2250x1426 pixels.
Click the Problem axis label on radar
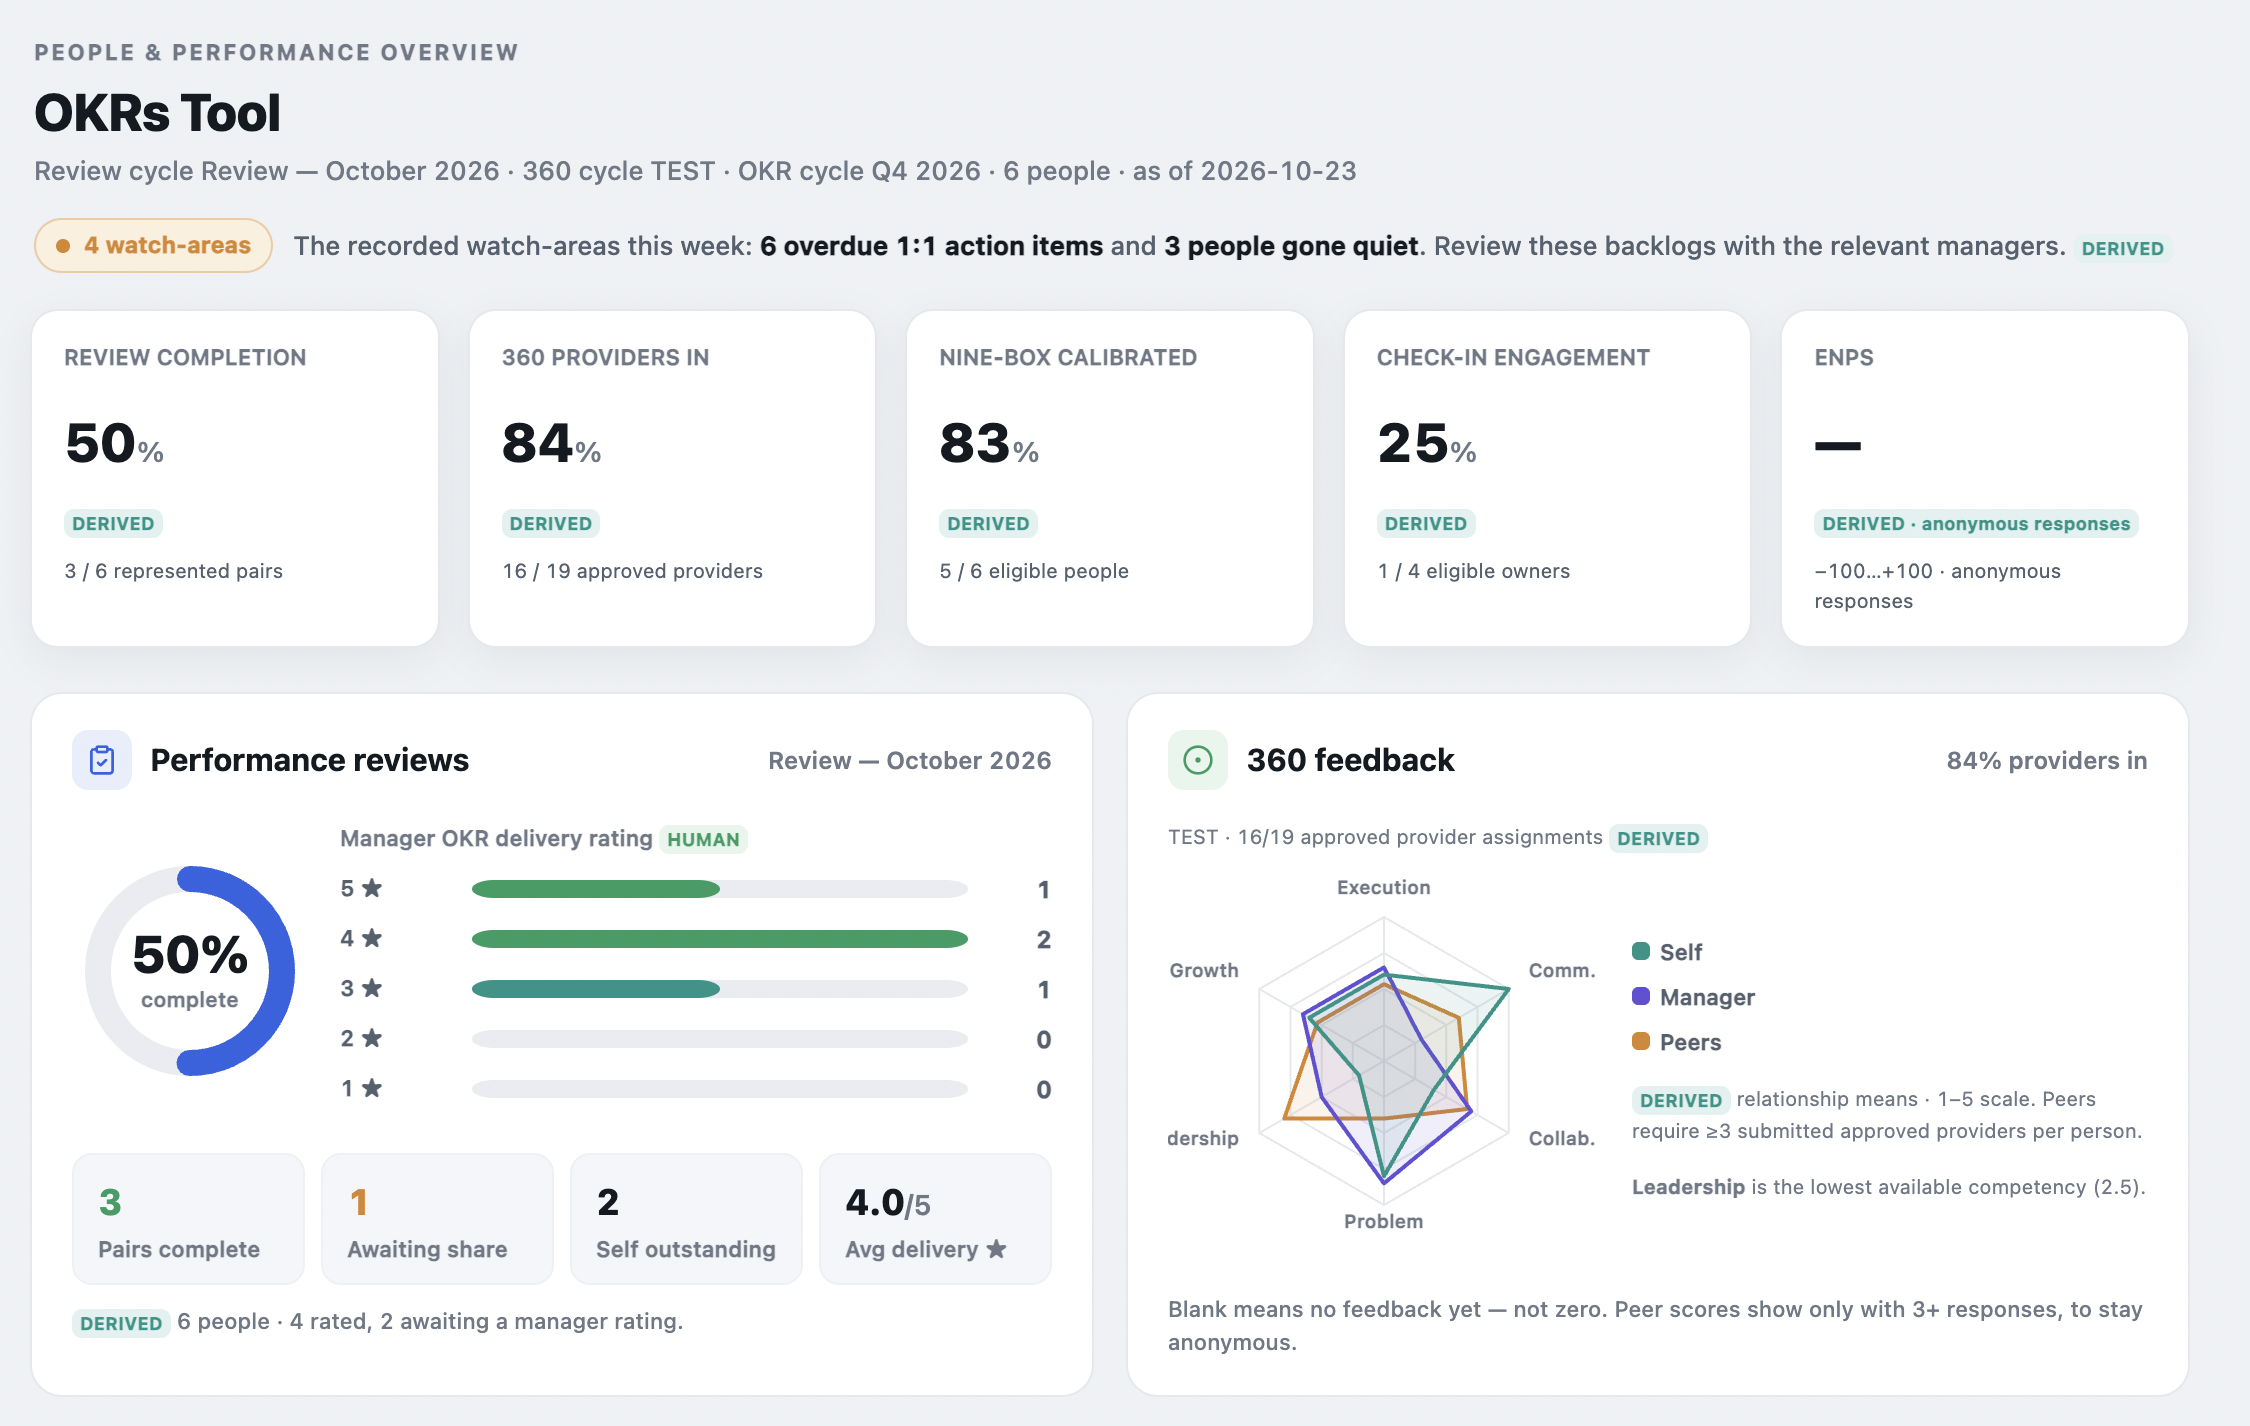tap(1383, 1221)
